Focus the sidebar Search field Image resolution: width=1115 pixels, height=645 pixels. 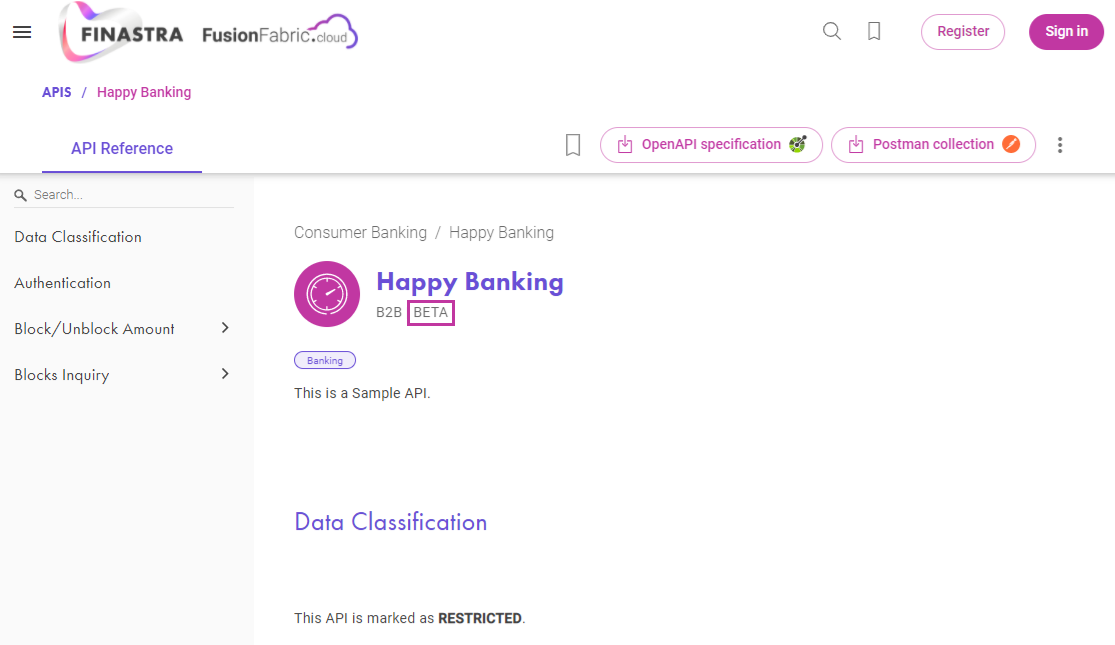tap(124, 195)
